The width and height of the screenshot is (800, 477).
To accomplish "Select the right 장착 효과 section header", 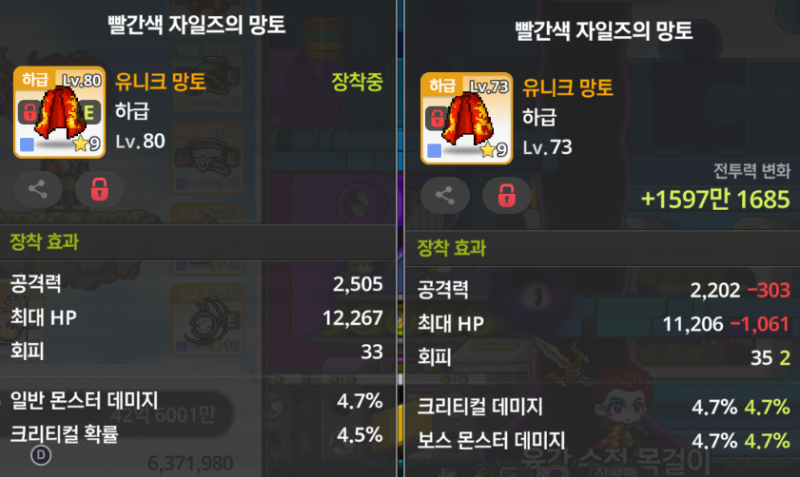I will [452, 248].
